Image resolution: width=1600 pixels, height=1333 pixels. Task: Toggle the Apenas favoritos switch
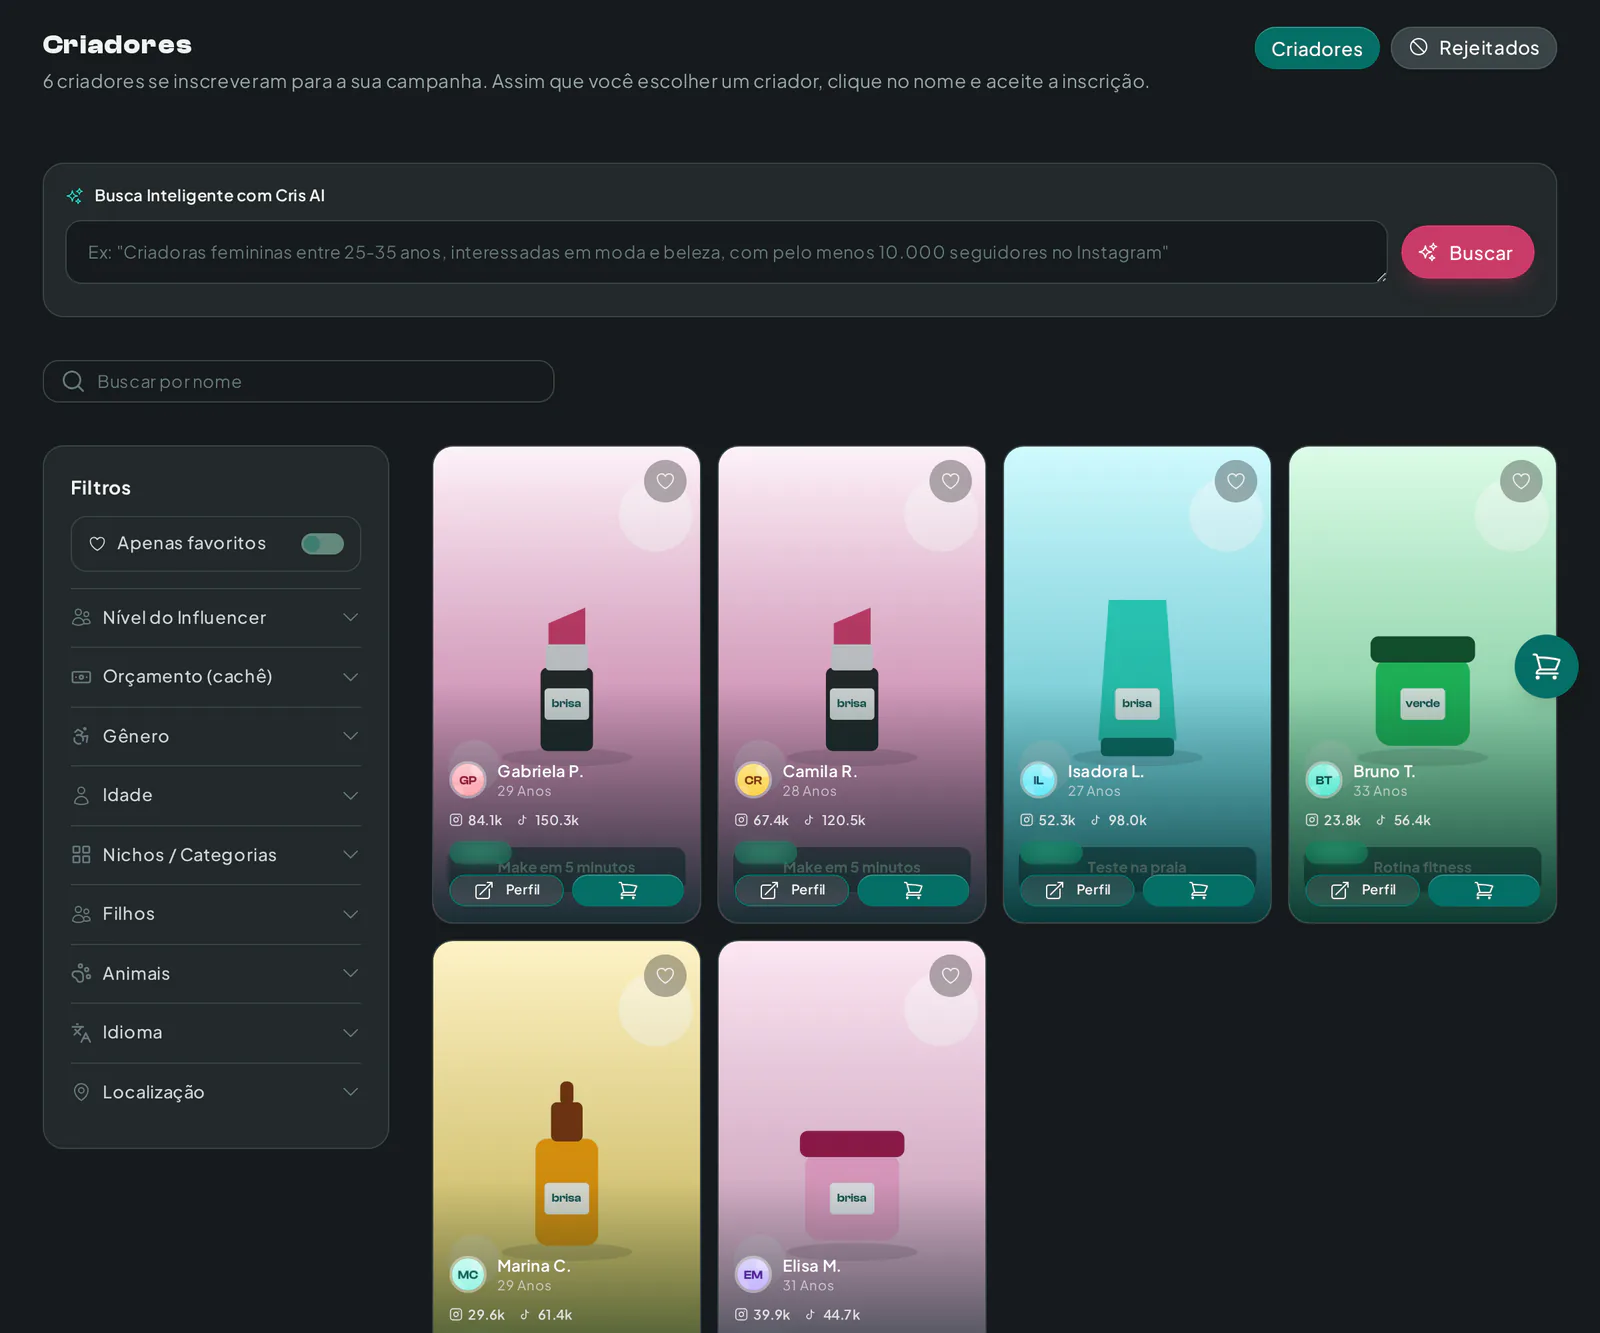click(x=322, y=543)
